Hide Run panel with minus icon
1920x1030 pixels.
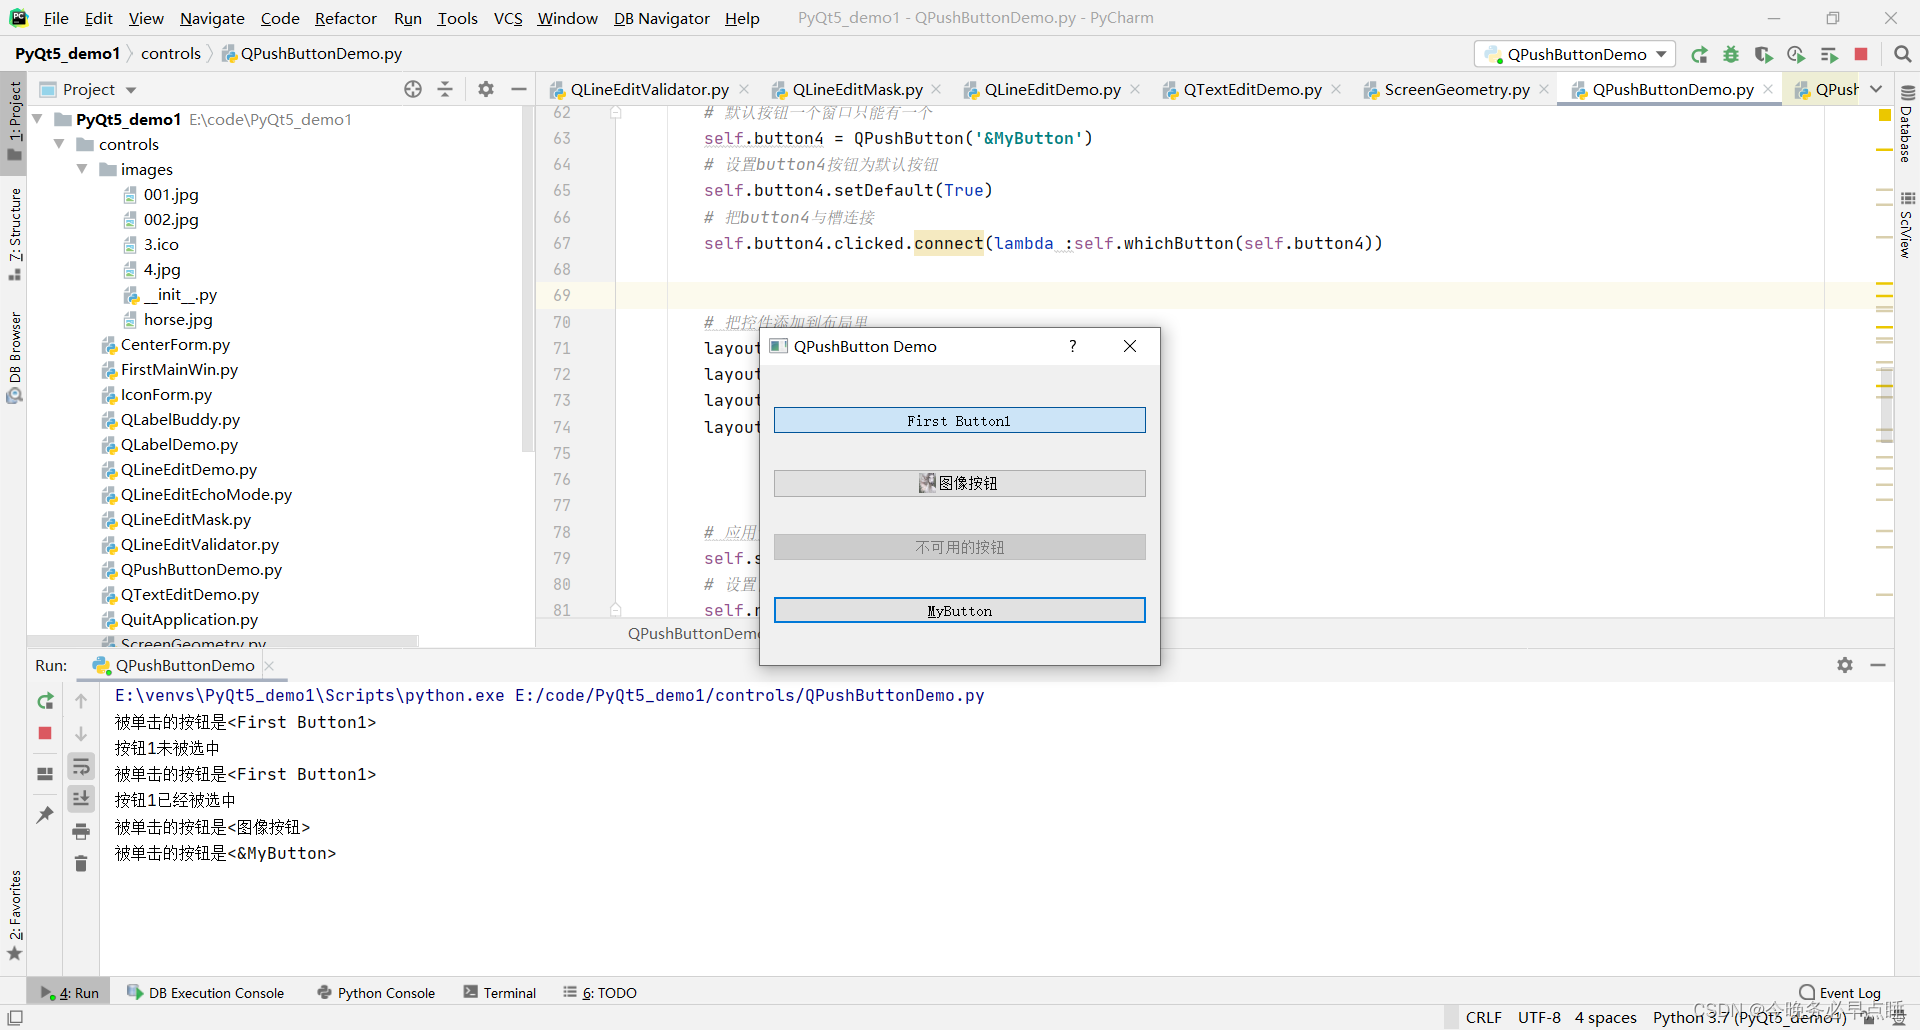pyautogui.click(x=1878, y=665)
